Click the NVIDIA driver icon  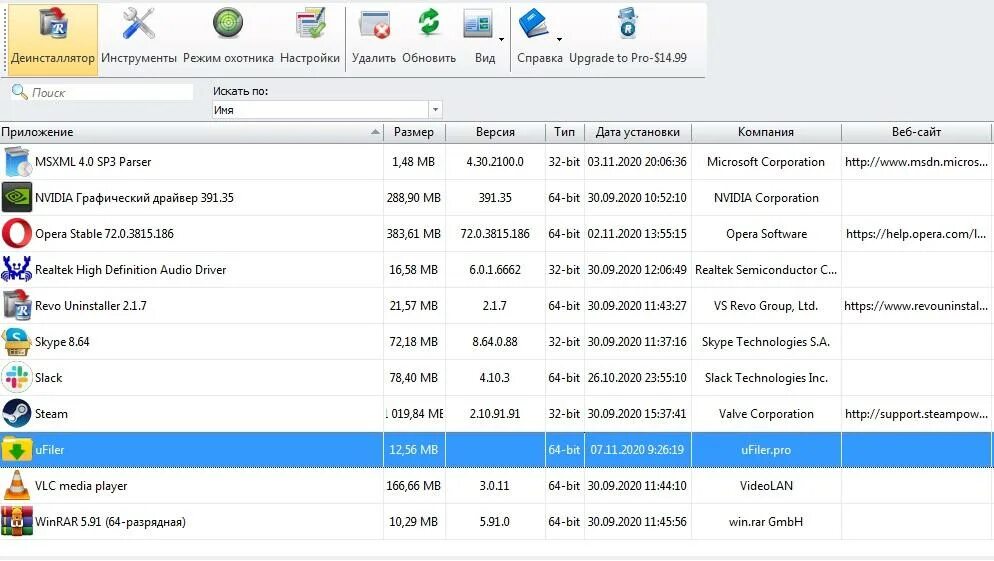click(17, 198)
